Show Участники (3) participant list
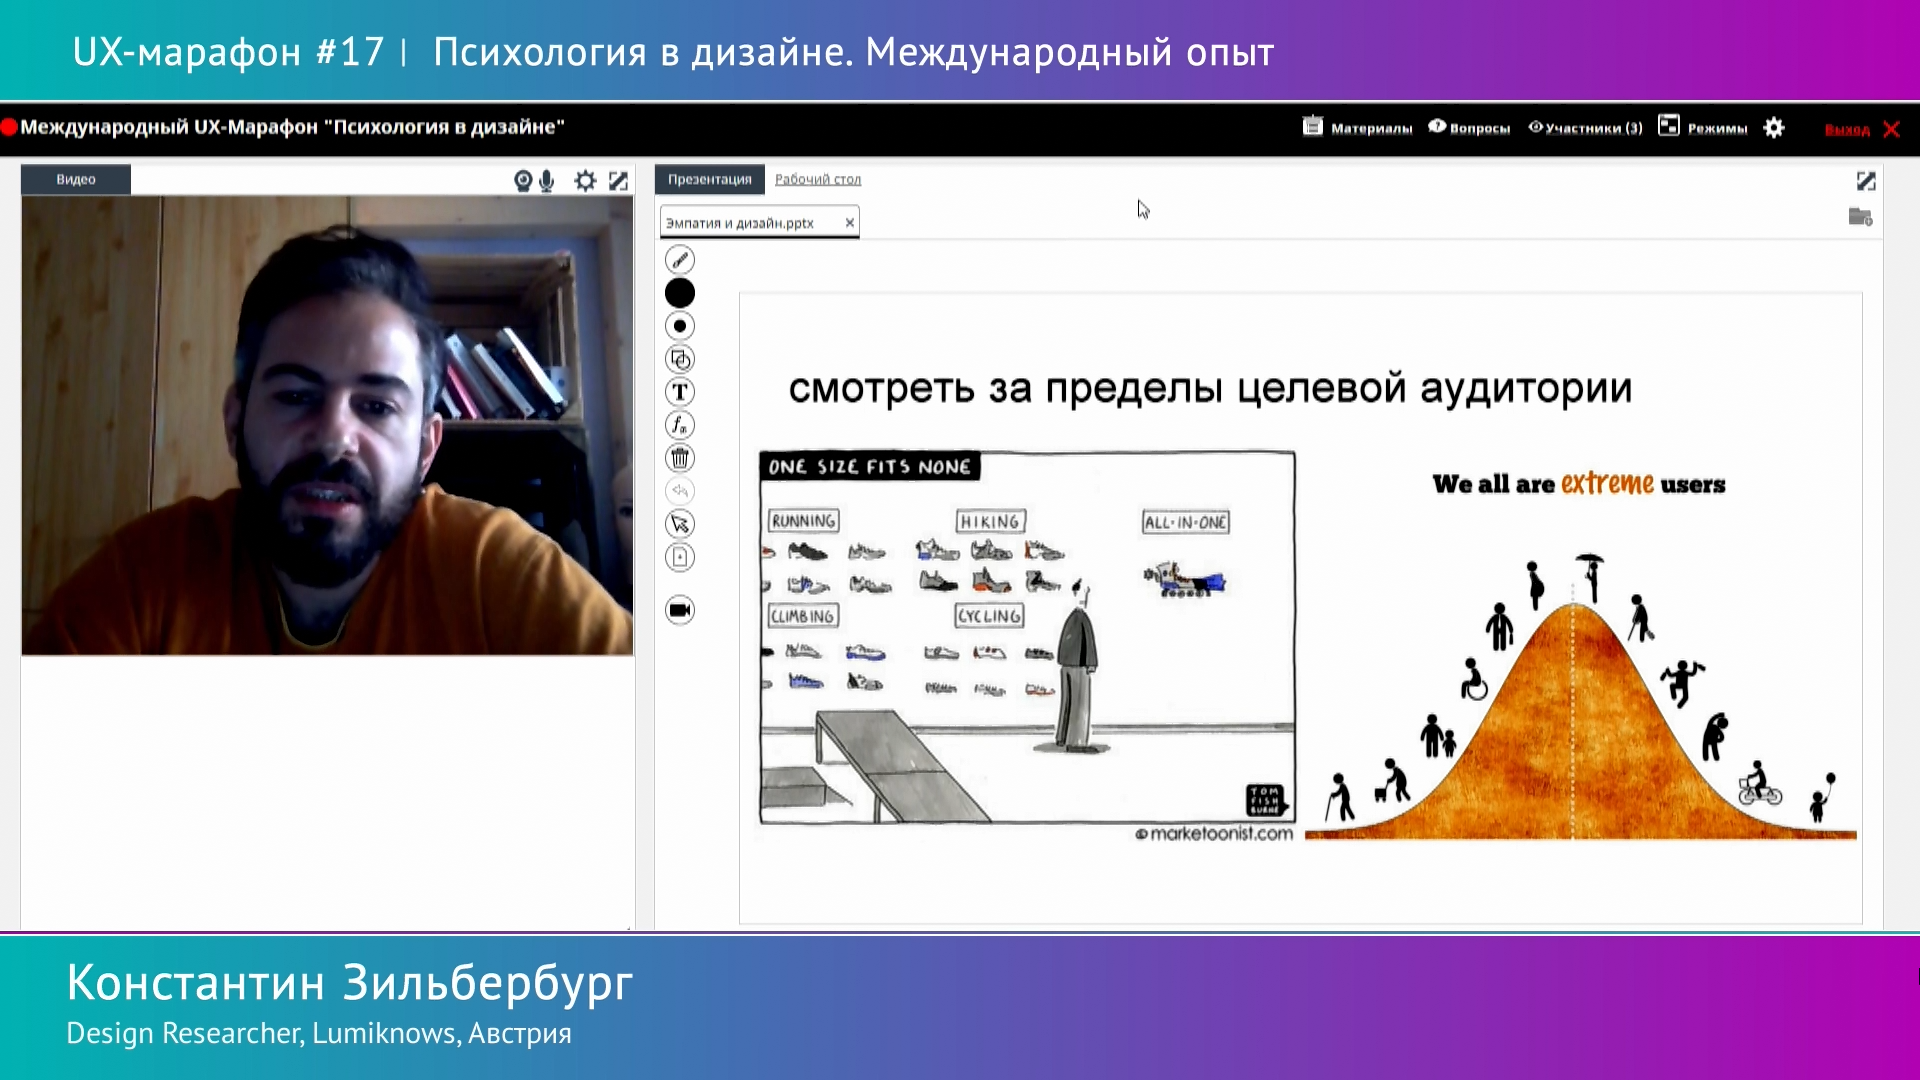The image size is (1920, 1080). (1585, 128)
